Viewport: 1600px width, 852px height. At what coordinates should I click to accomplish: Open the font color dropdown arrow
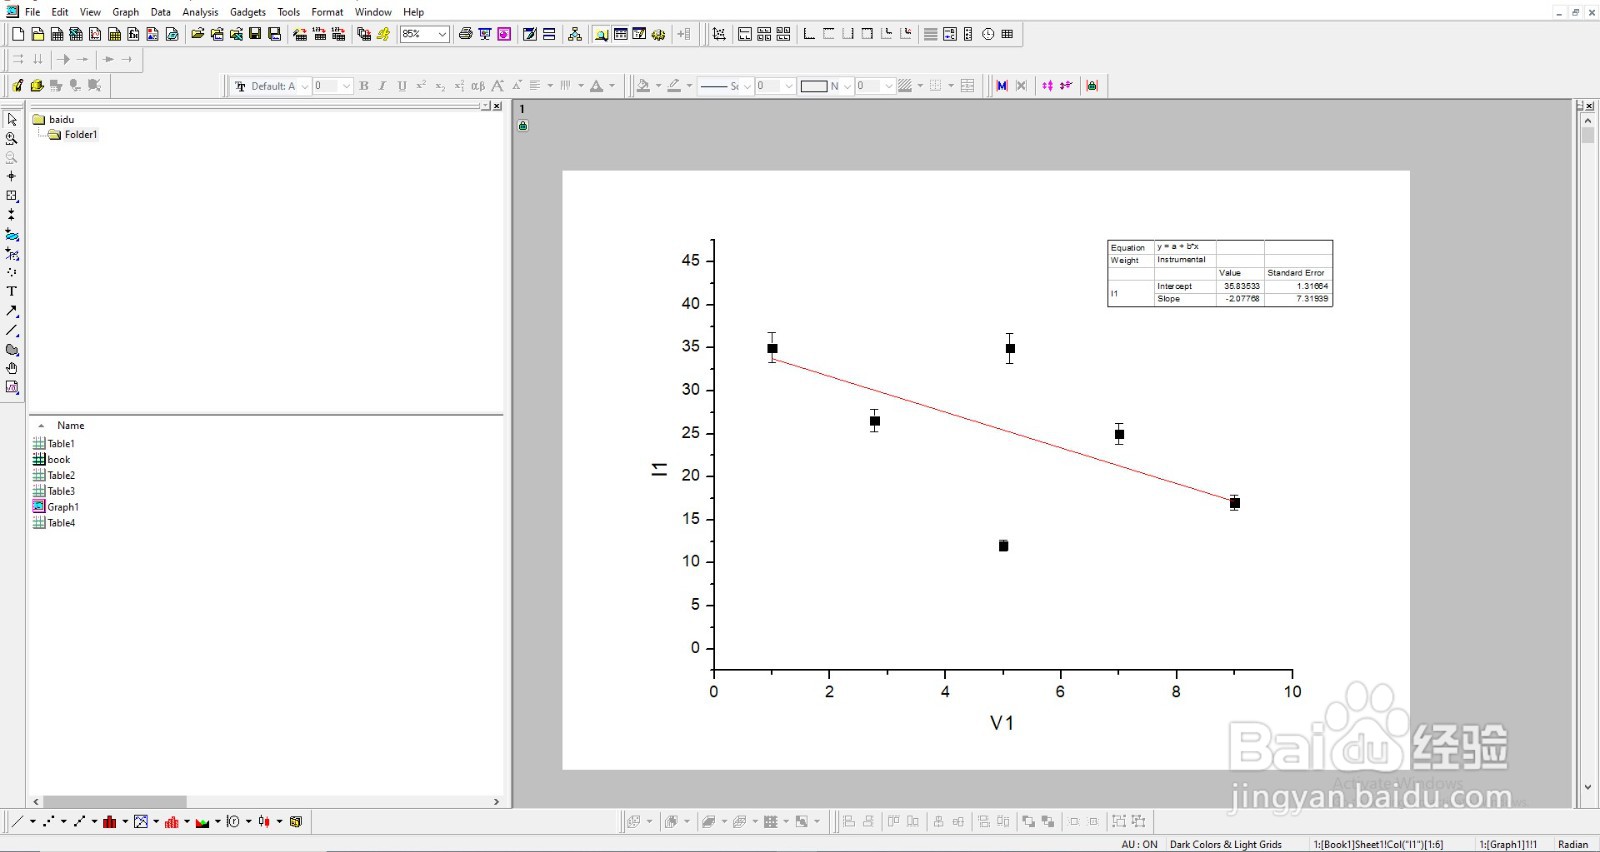612,86
